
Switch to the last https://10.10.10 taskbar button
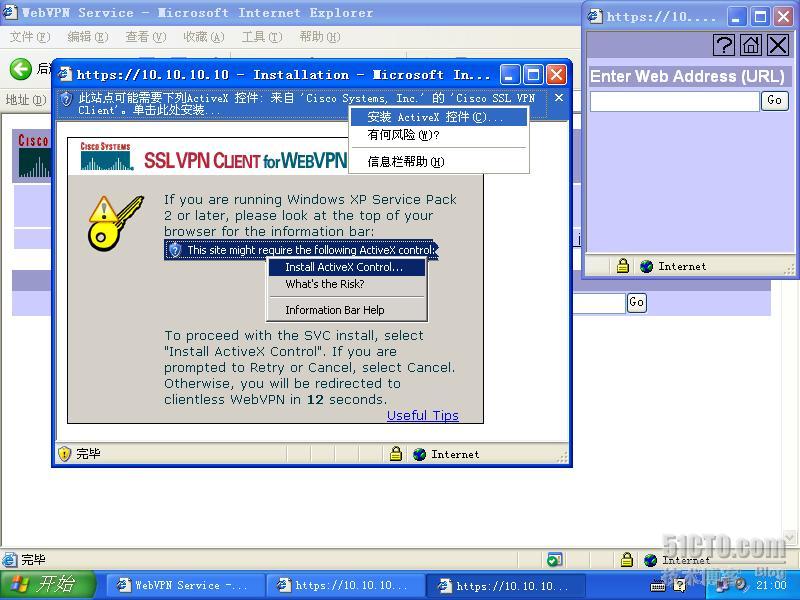tap(505, 585)
